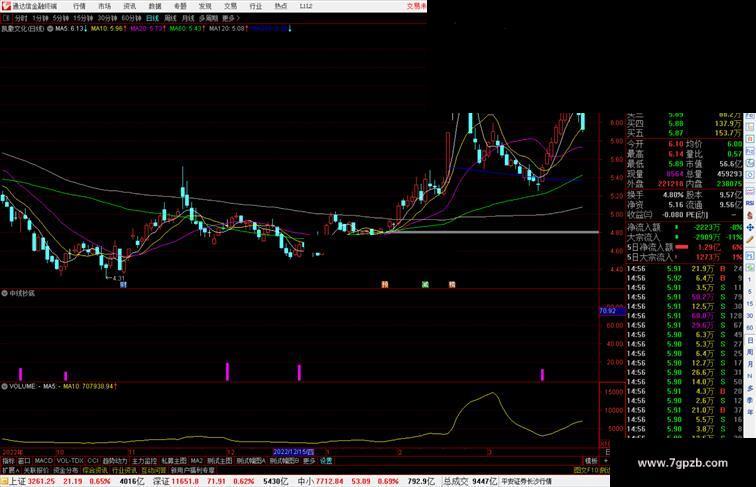Expand the 扩展 panel toggle
756x487 pixels.
pyautogui.click(x=10, y=470)
